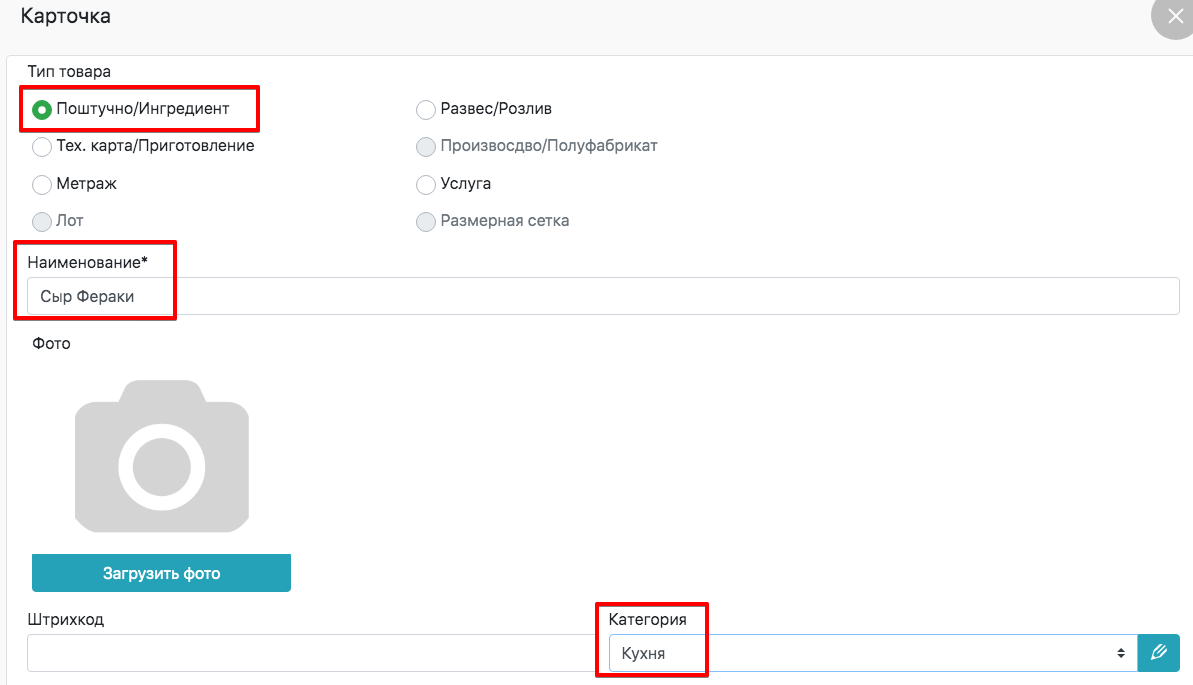Close the Карточка dialog with the X icon
Viewport: 1193px width, 685px height.
point(1174,17)
